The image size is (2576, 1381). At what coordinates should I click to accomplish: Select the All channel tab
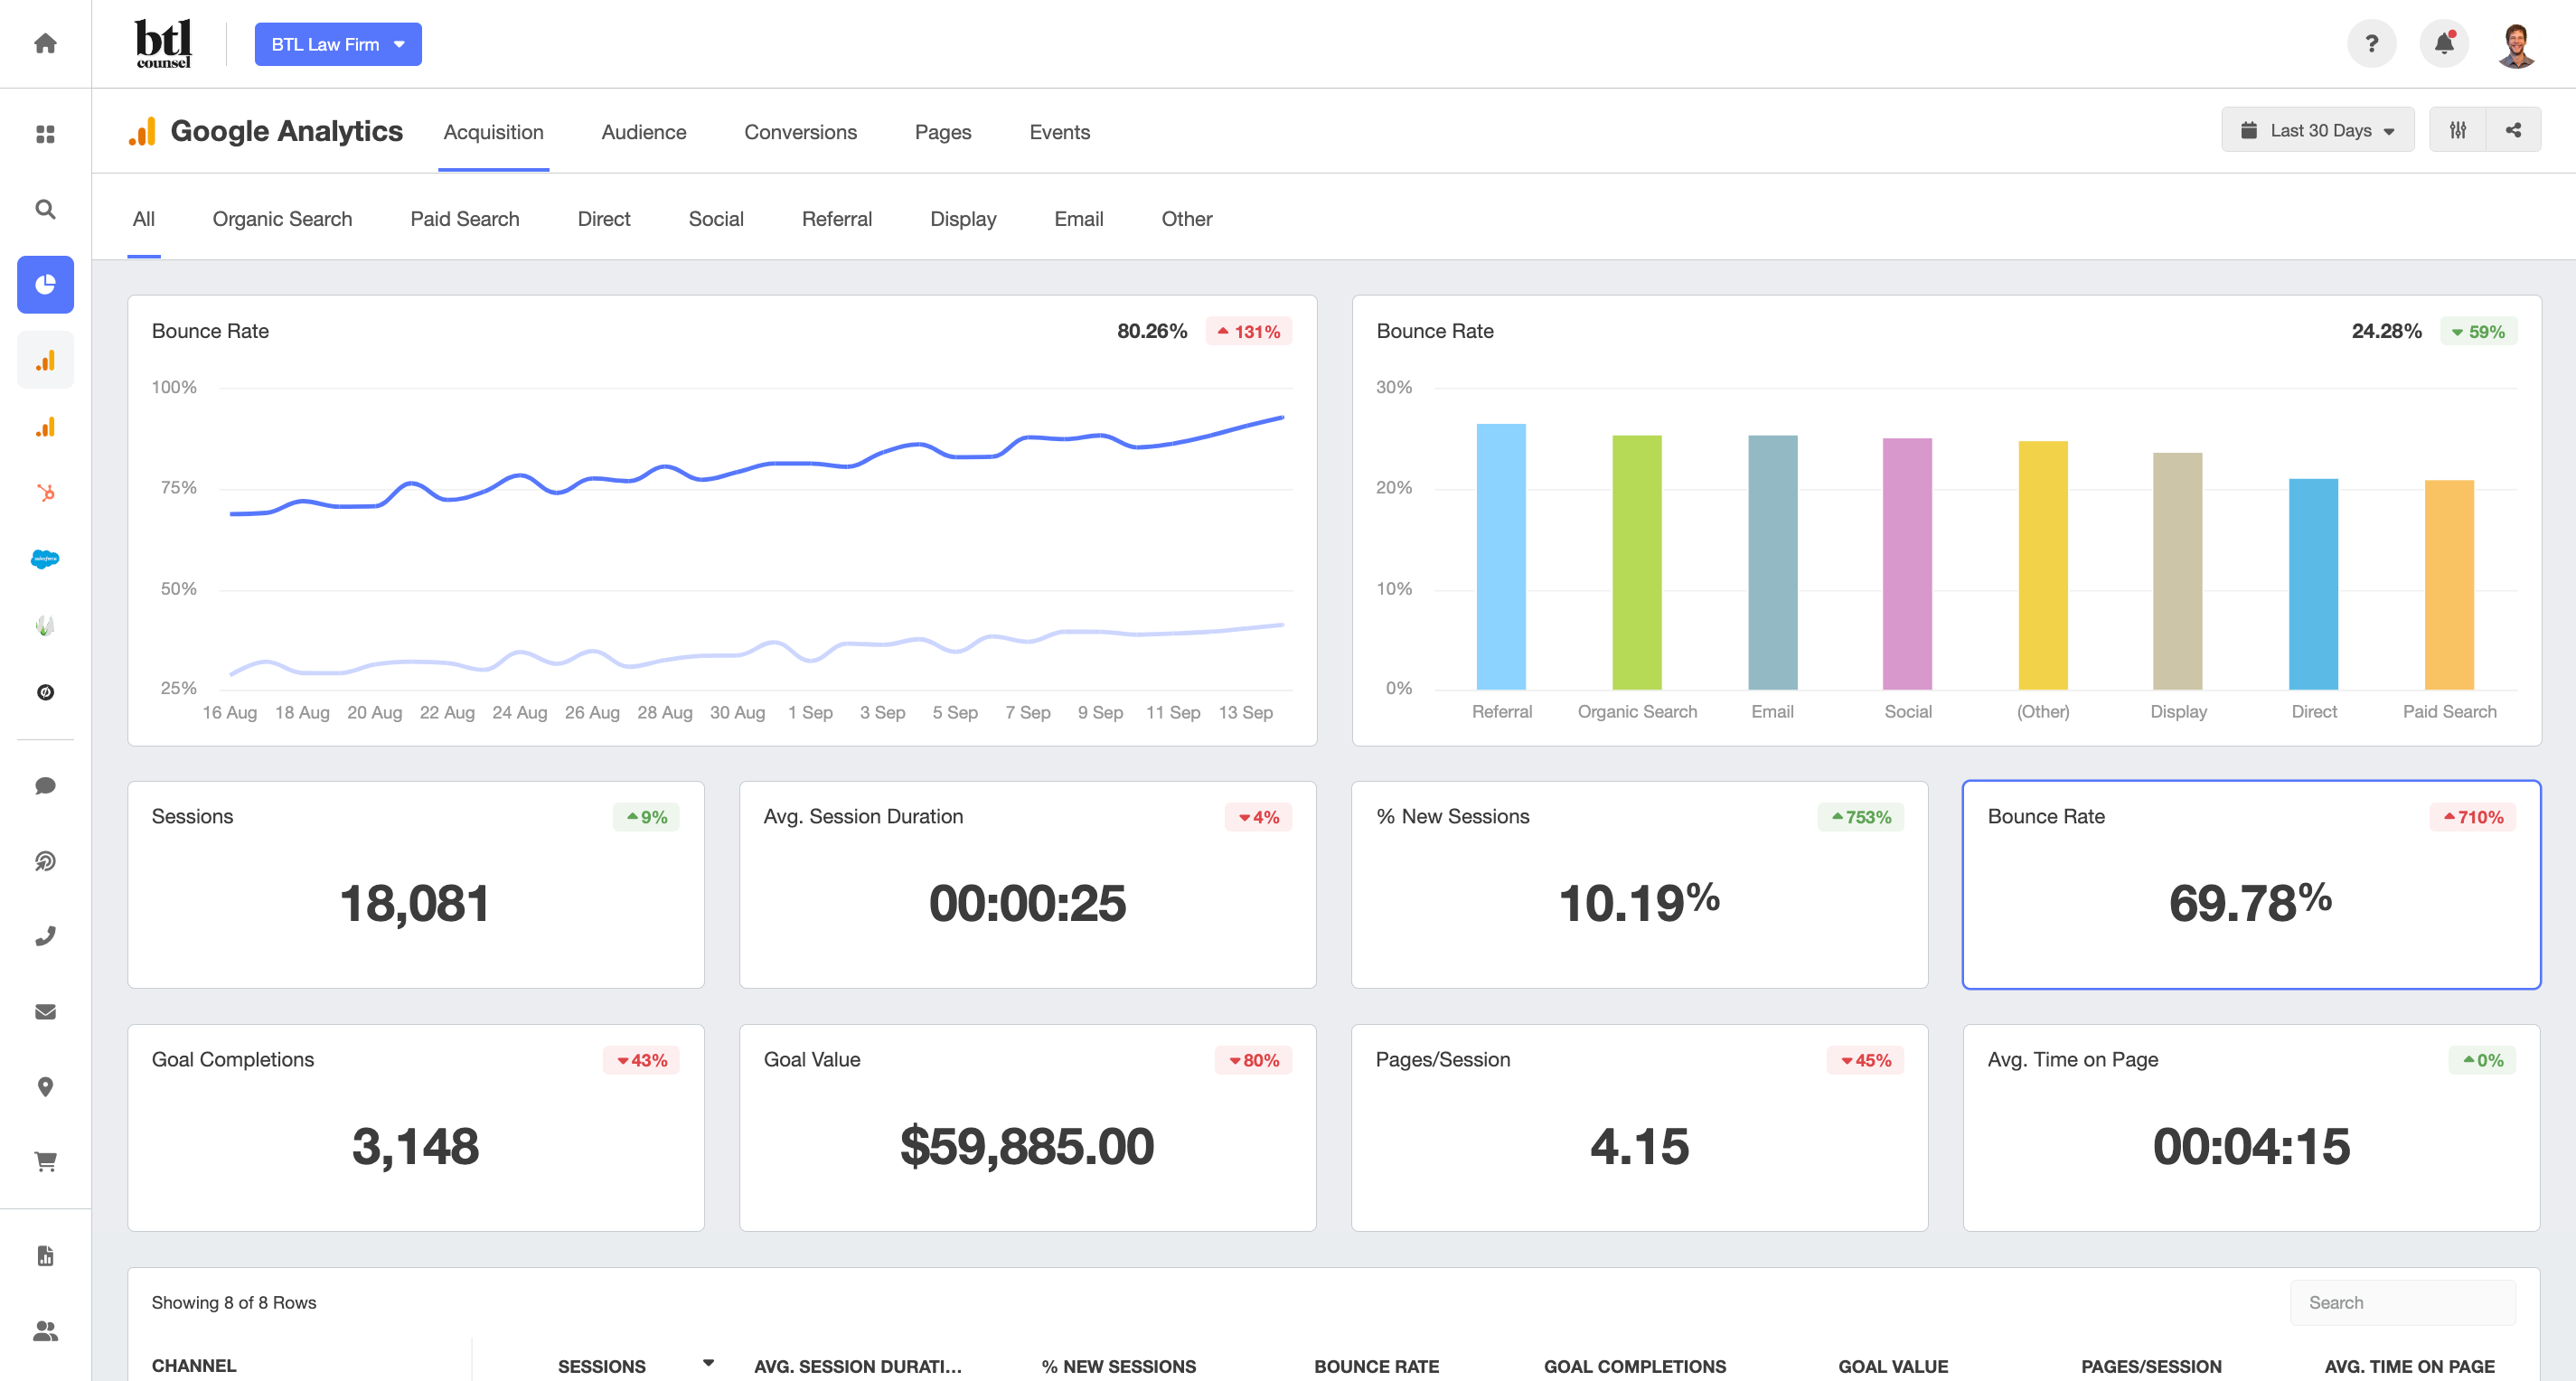click(143, 219)
